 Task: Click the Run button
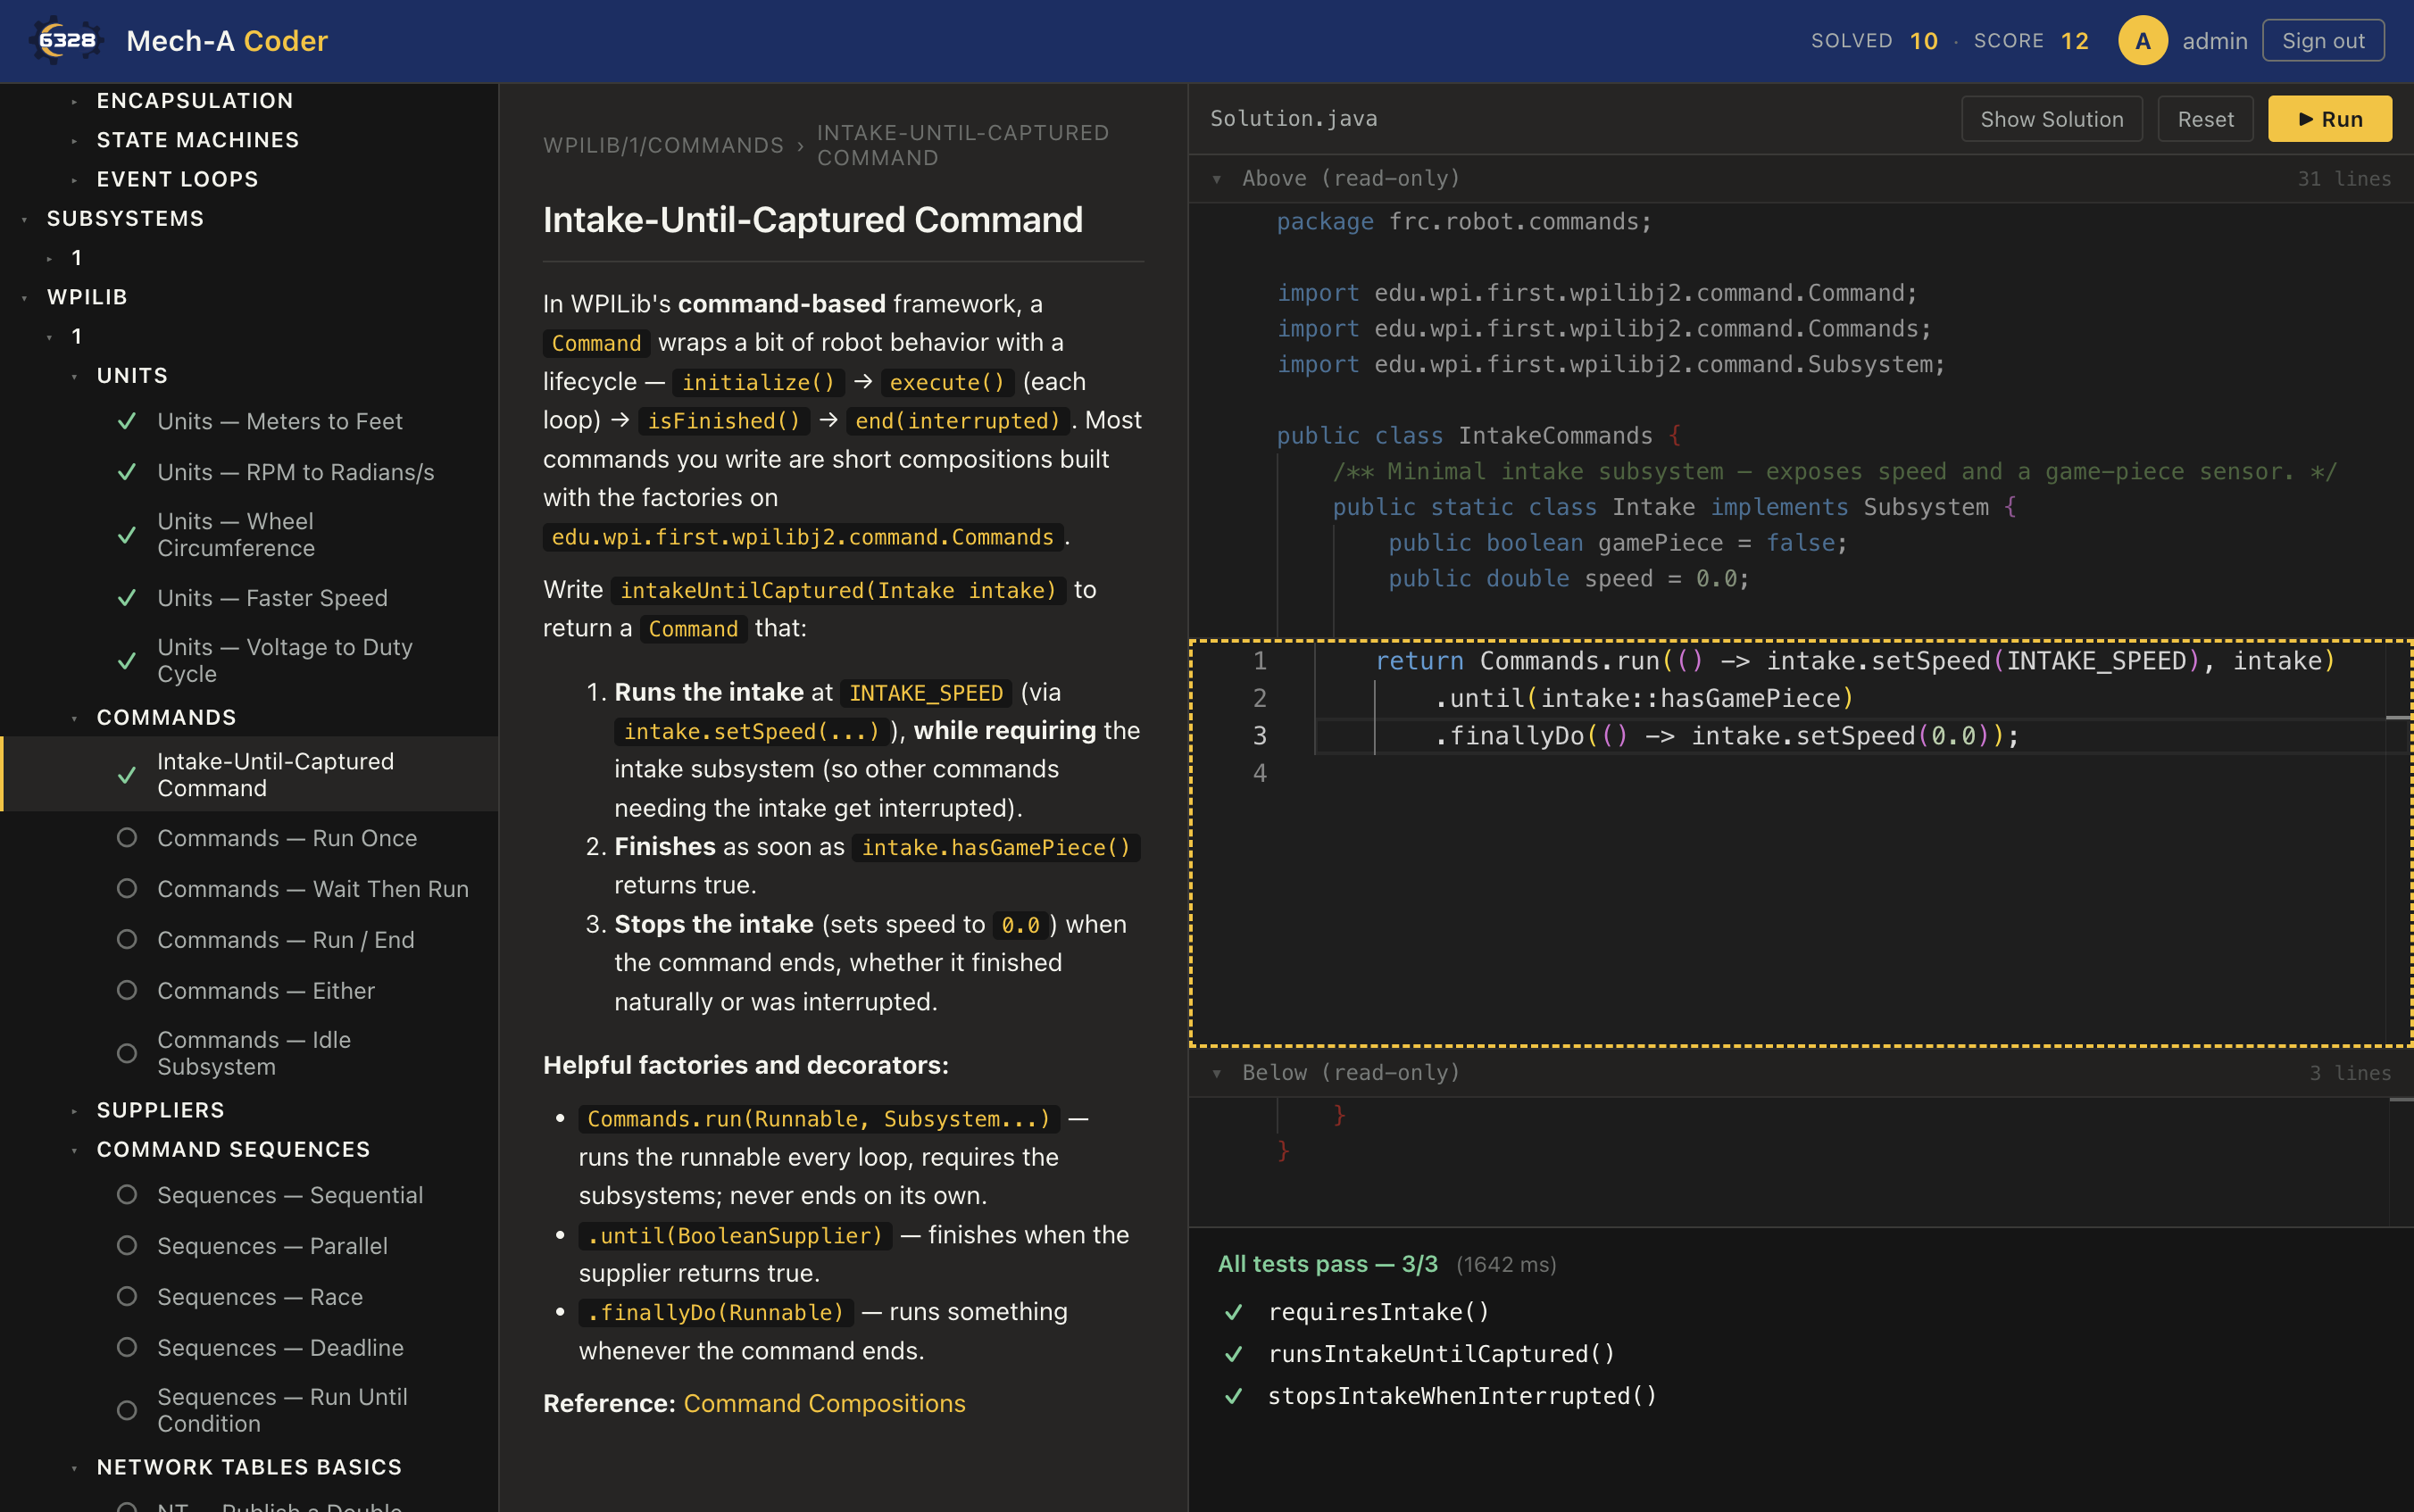[2330, 119]
